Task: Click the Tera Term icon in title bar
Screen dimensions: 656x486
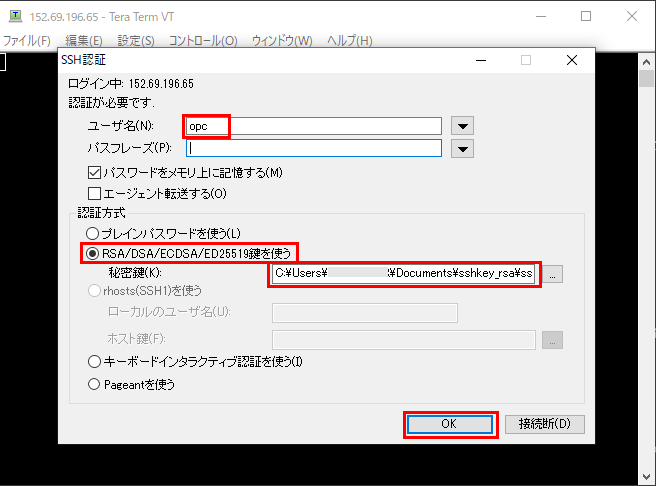Action: click(13, 16)
